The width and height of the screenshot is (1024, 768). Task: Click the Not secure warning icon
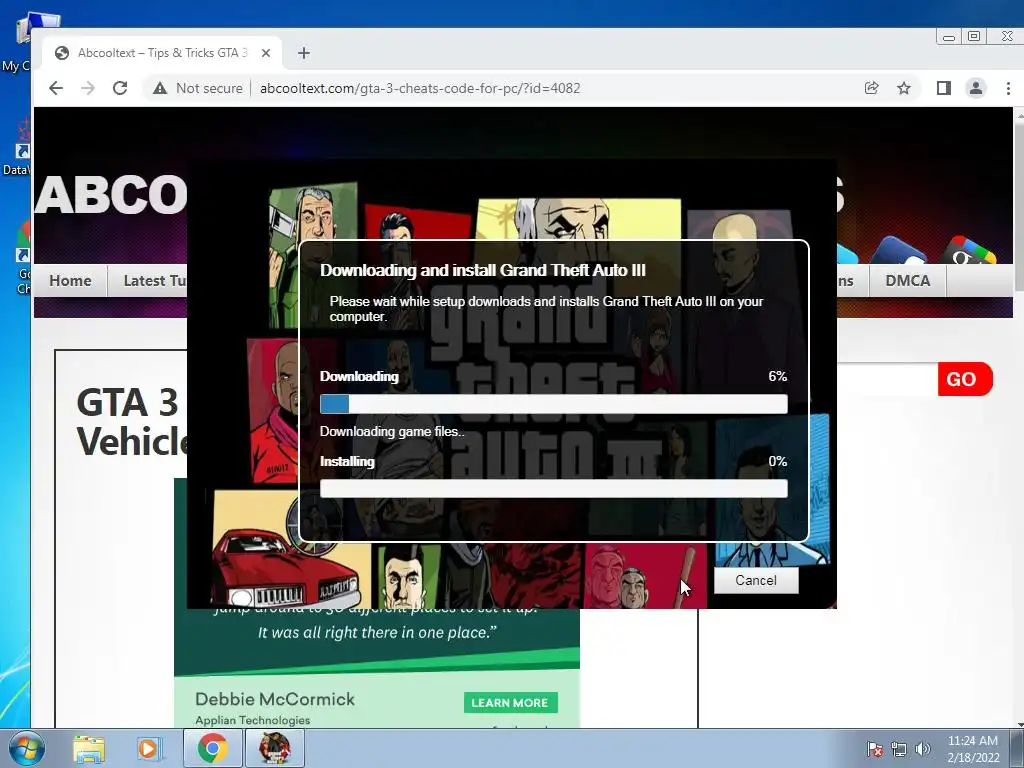point(160,88)
